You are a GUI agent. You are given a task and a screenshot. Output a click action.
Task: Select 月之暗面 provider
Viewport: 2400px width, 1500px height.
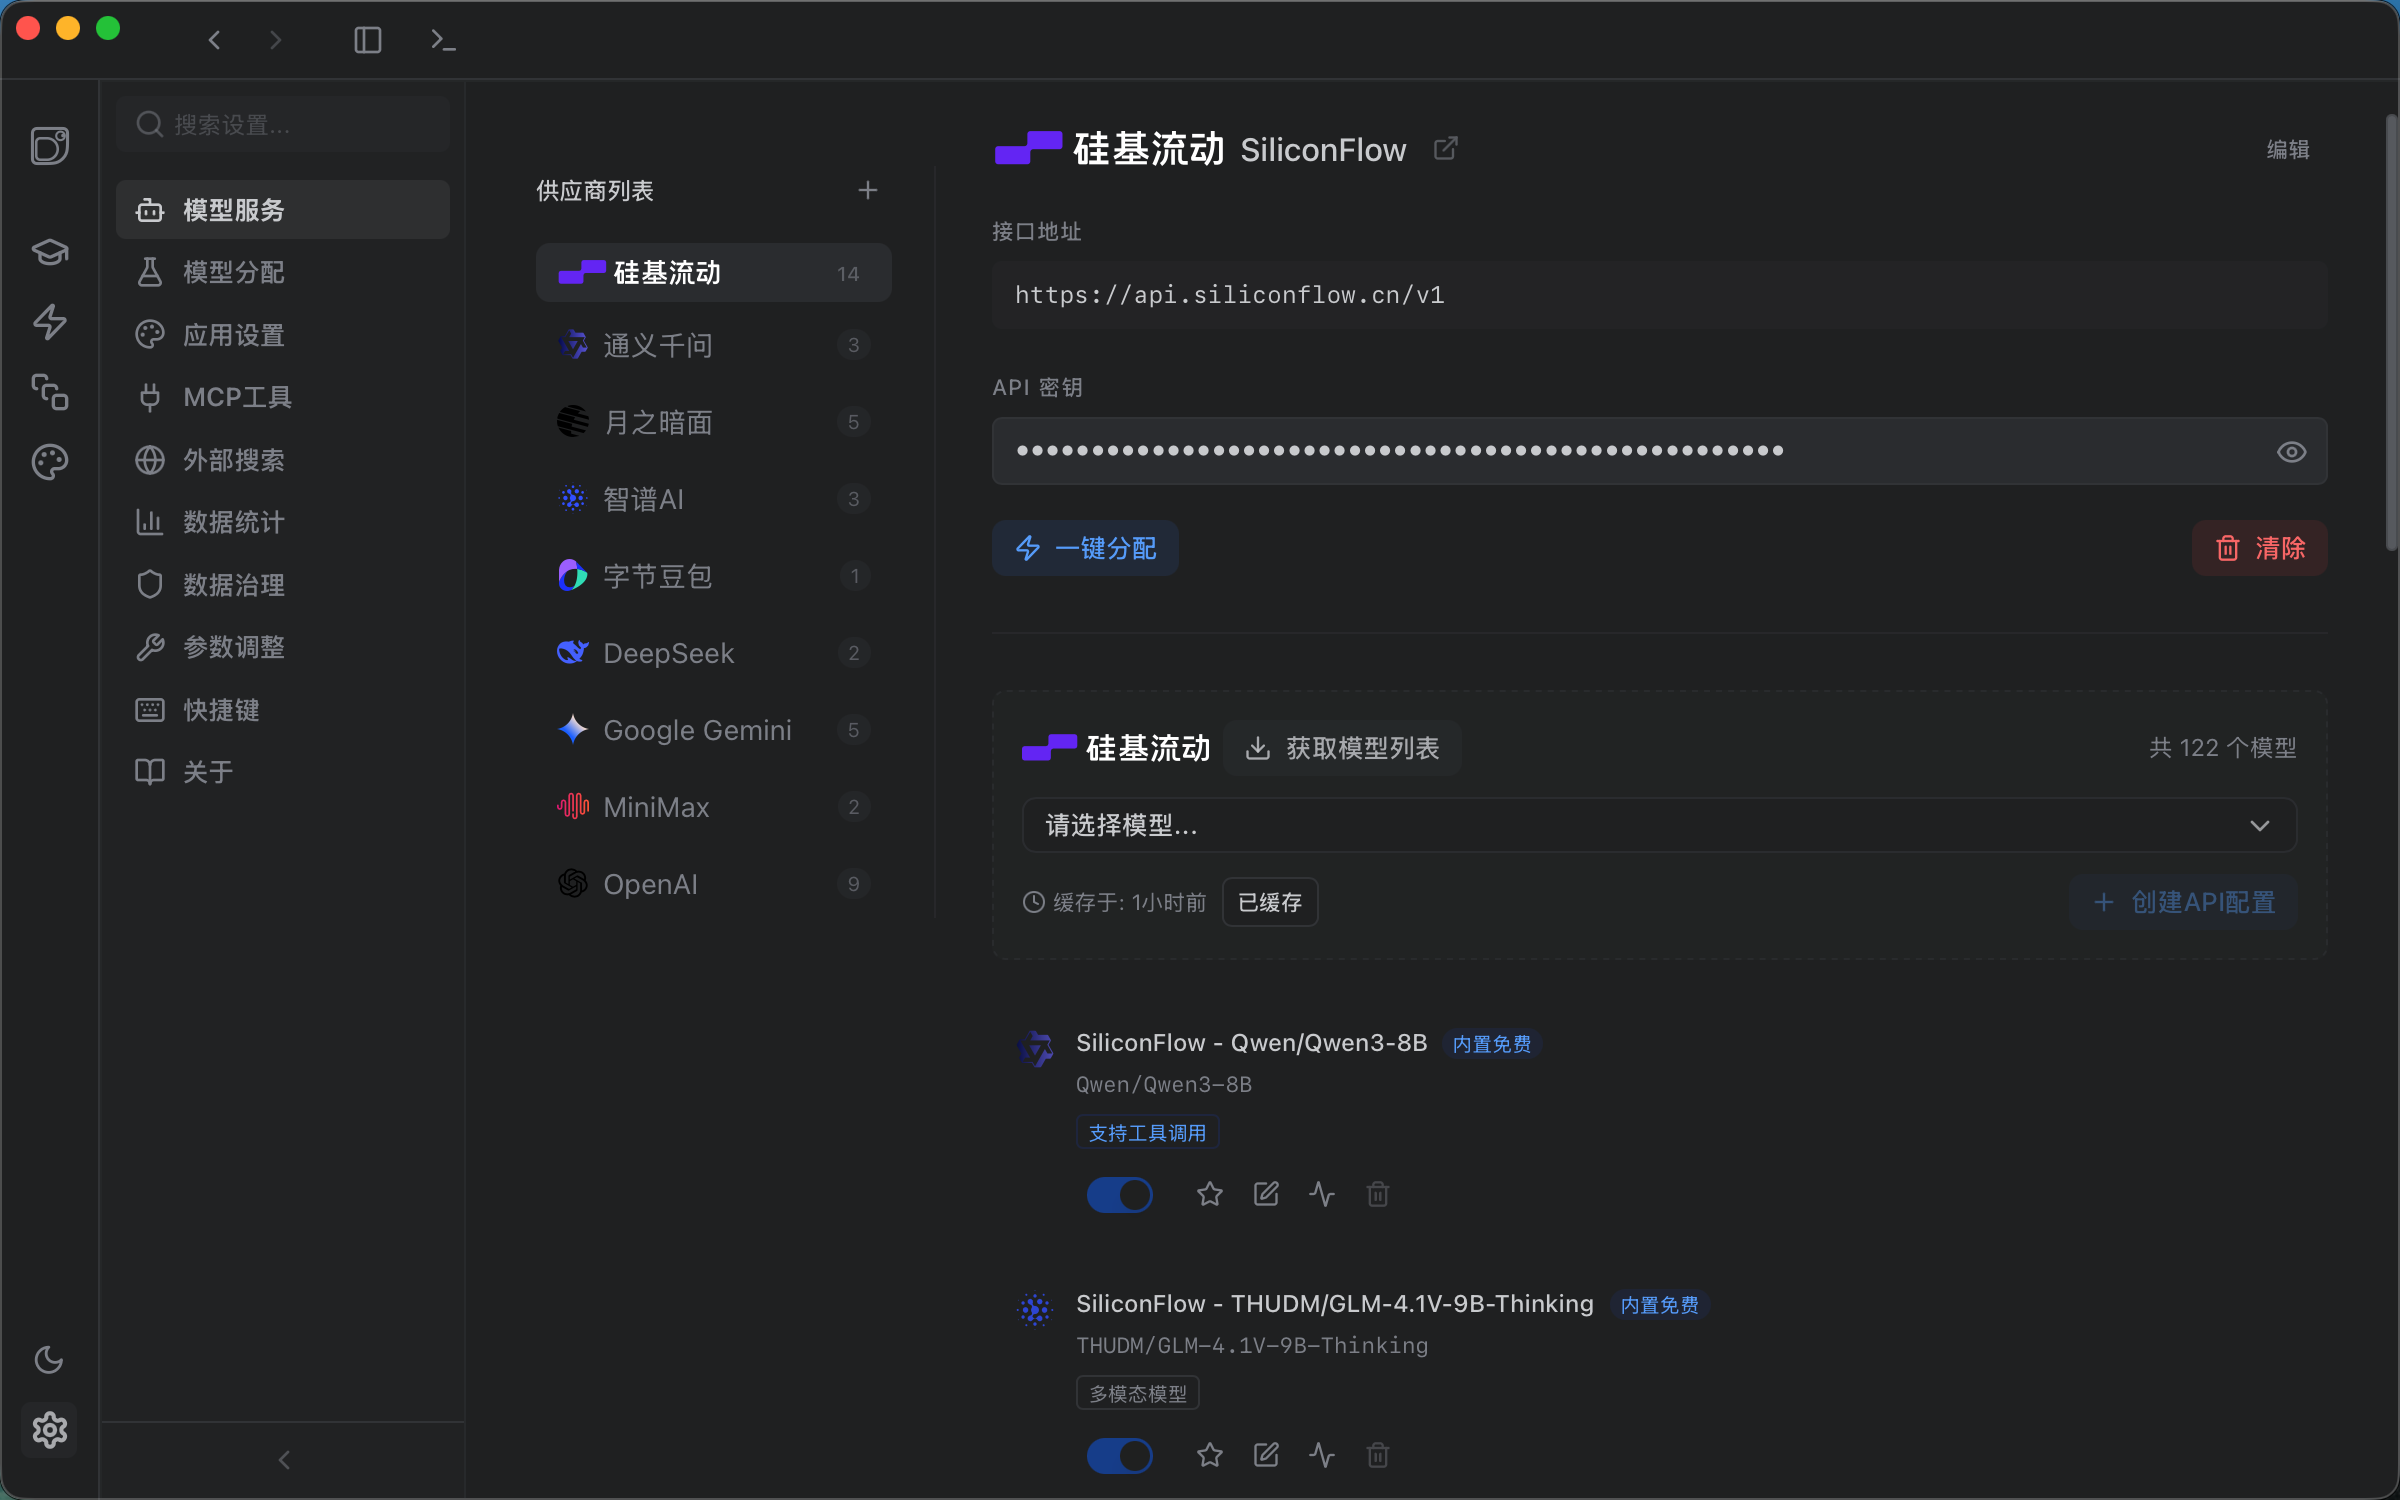click(713, 422)
